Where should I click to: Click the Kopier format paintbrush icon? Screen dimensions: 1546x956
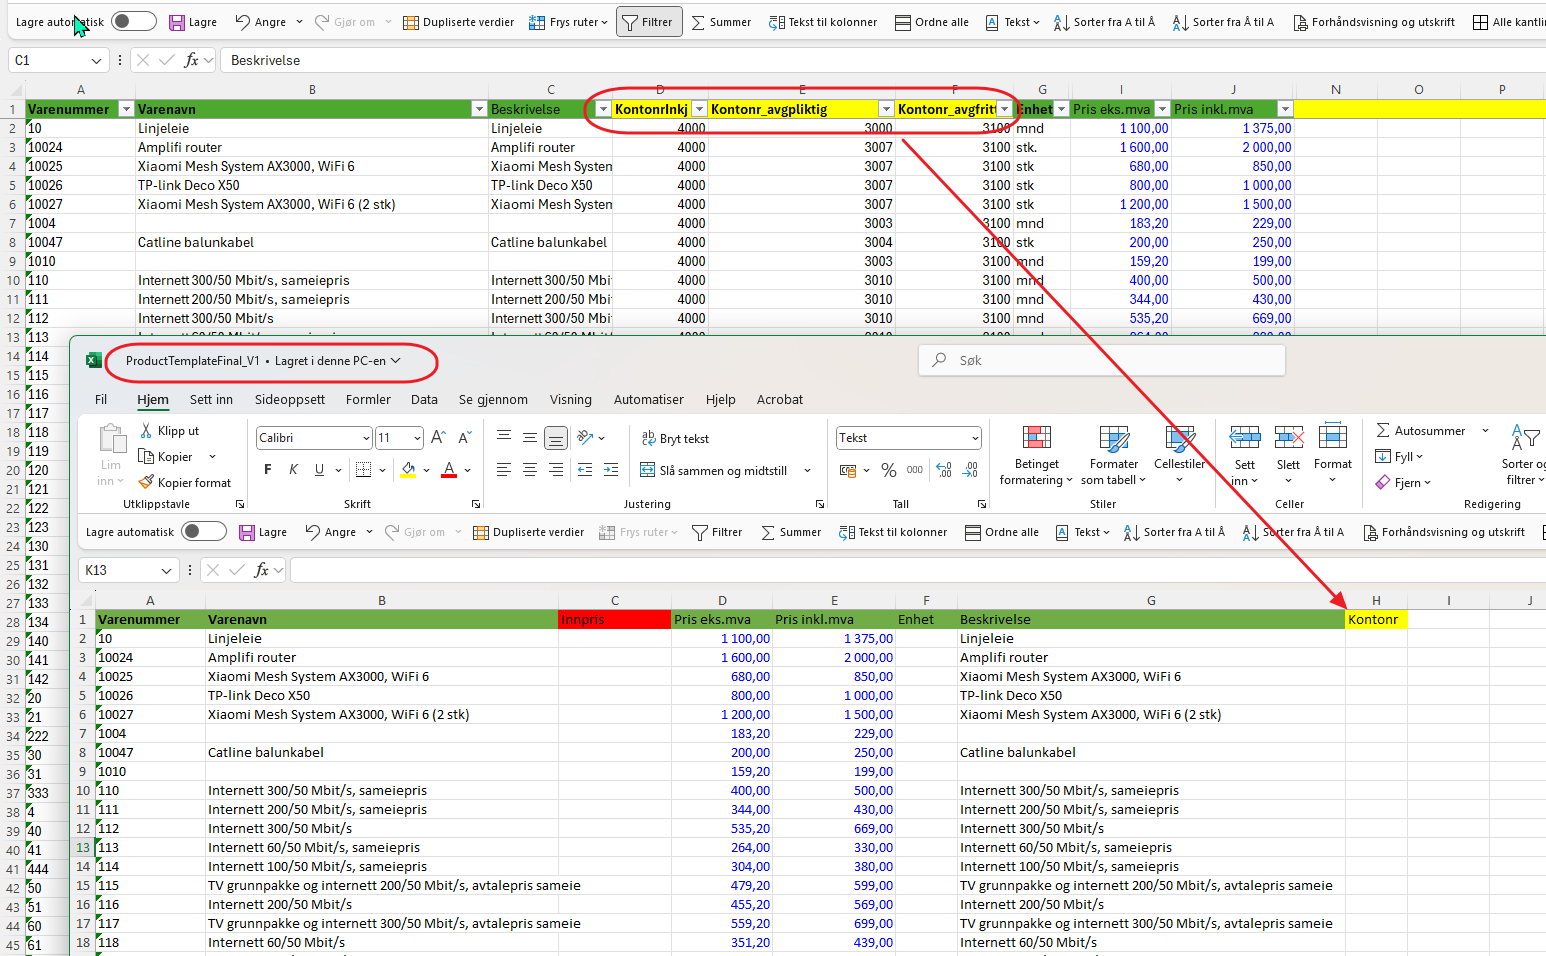(146, 482)
